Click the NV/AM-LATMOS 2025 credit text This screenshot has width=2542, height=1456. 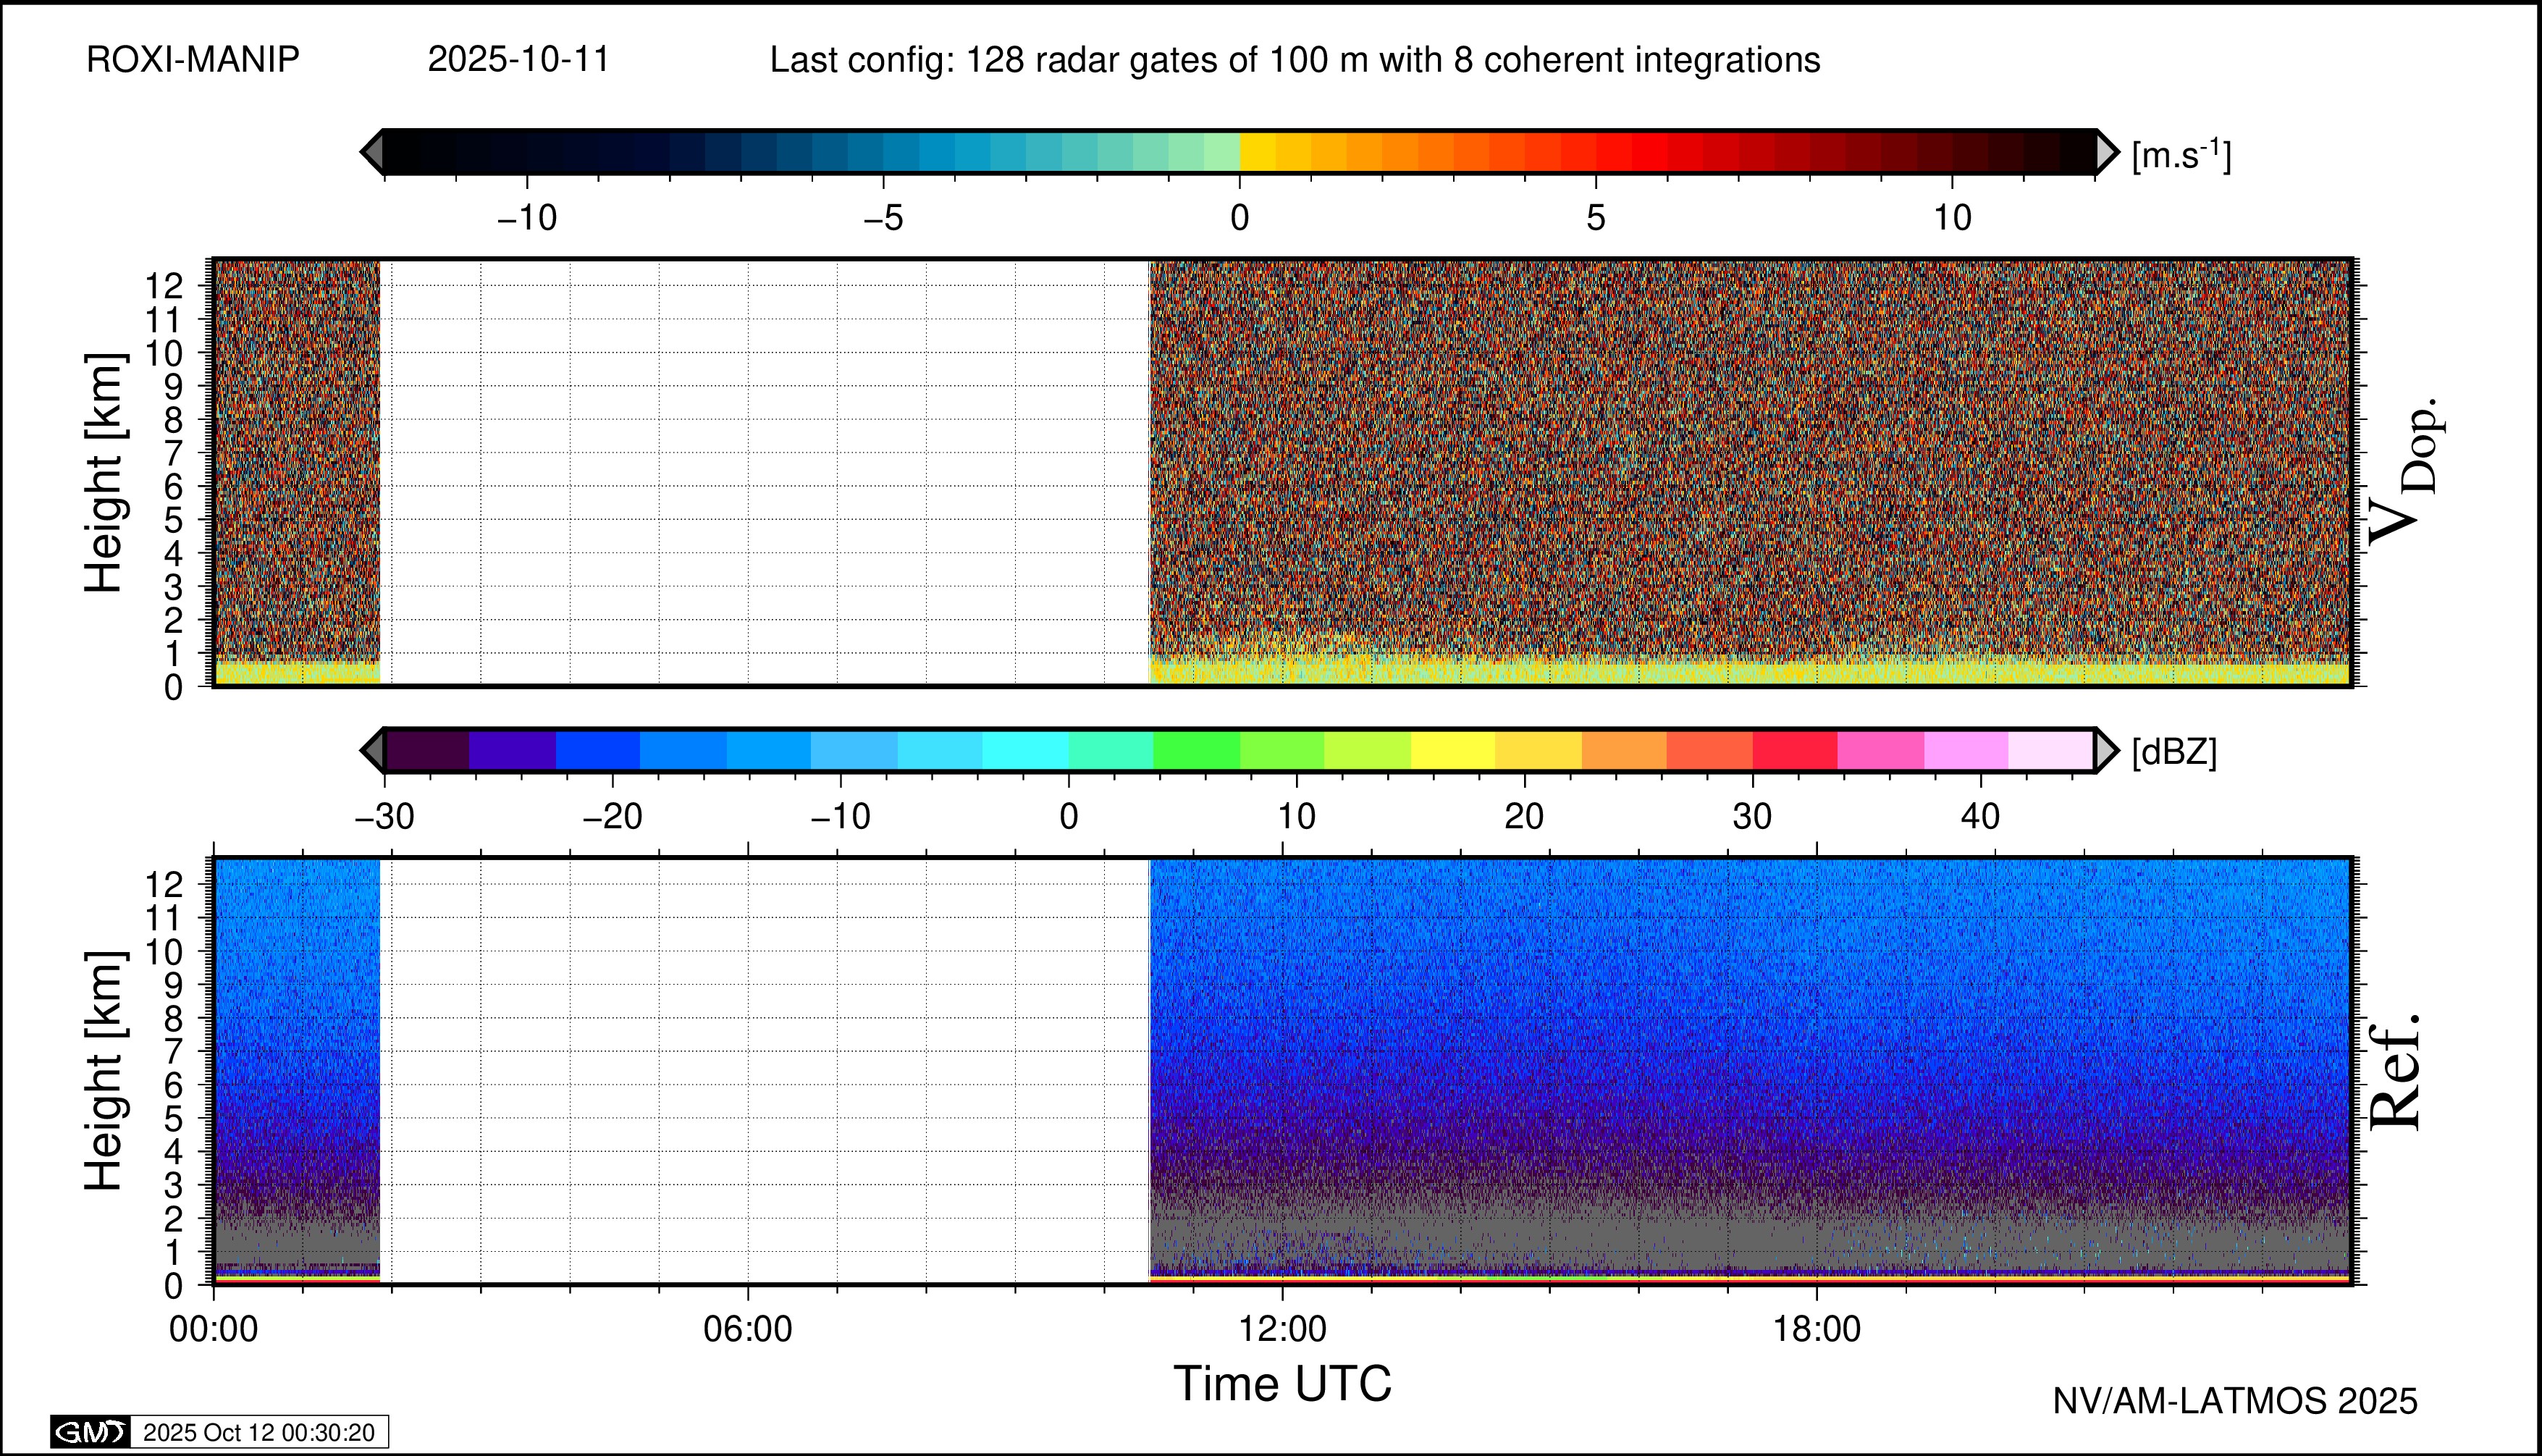tap(2235, 1401)
